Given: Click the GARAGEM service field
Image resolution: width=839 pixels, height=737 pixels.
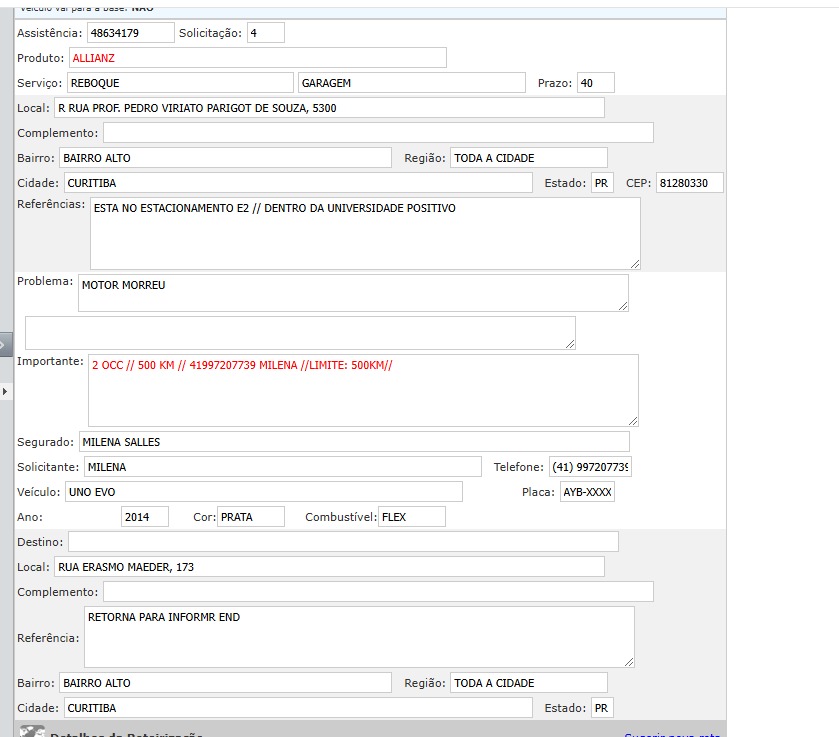Looking at the screenshot, I should click(x=412, y=83).
